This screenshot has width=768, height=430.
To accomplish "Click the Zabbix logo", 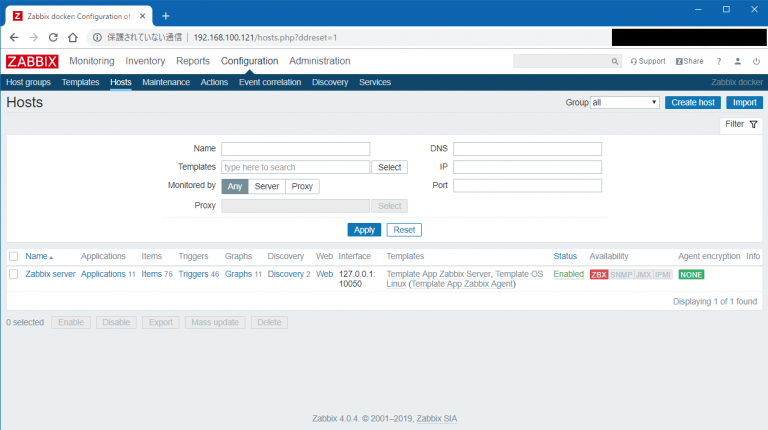I will pos(32,61).
